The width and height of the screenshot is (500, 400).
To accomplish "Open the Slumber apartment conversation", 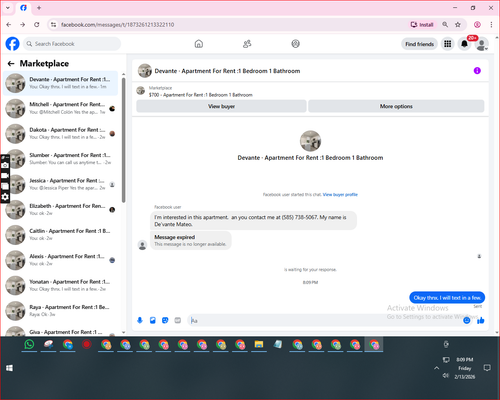I will pyautogui.click(x=61, y=159).
